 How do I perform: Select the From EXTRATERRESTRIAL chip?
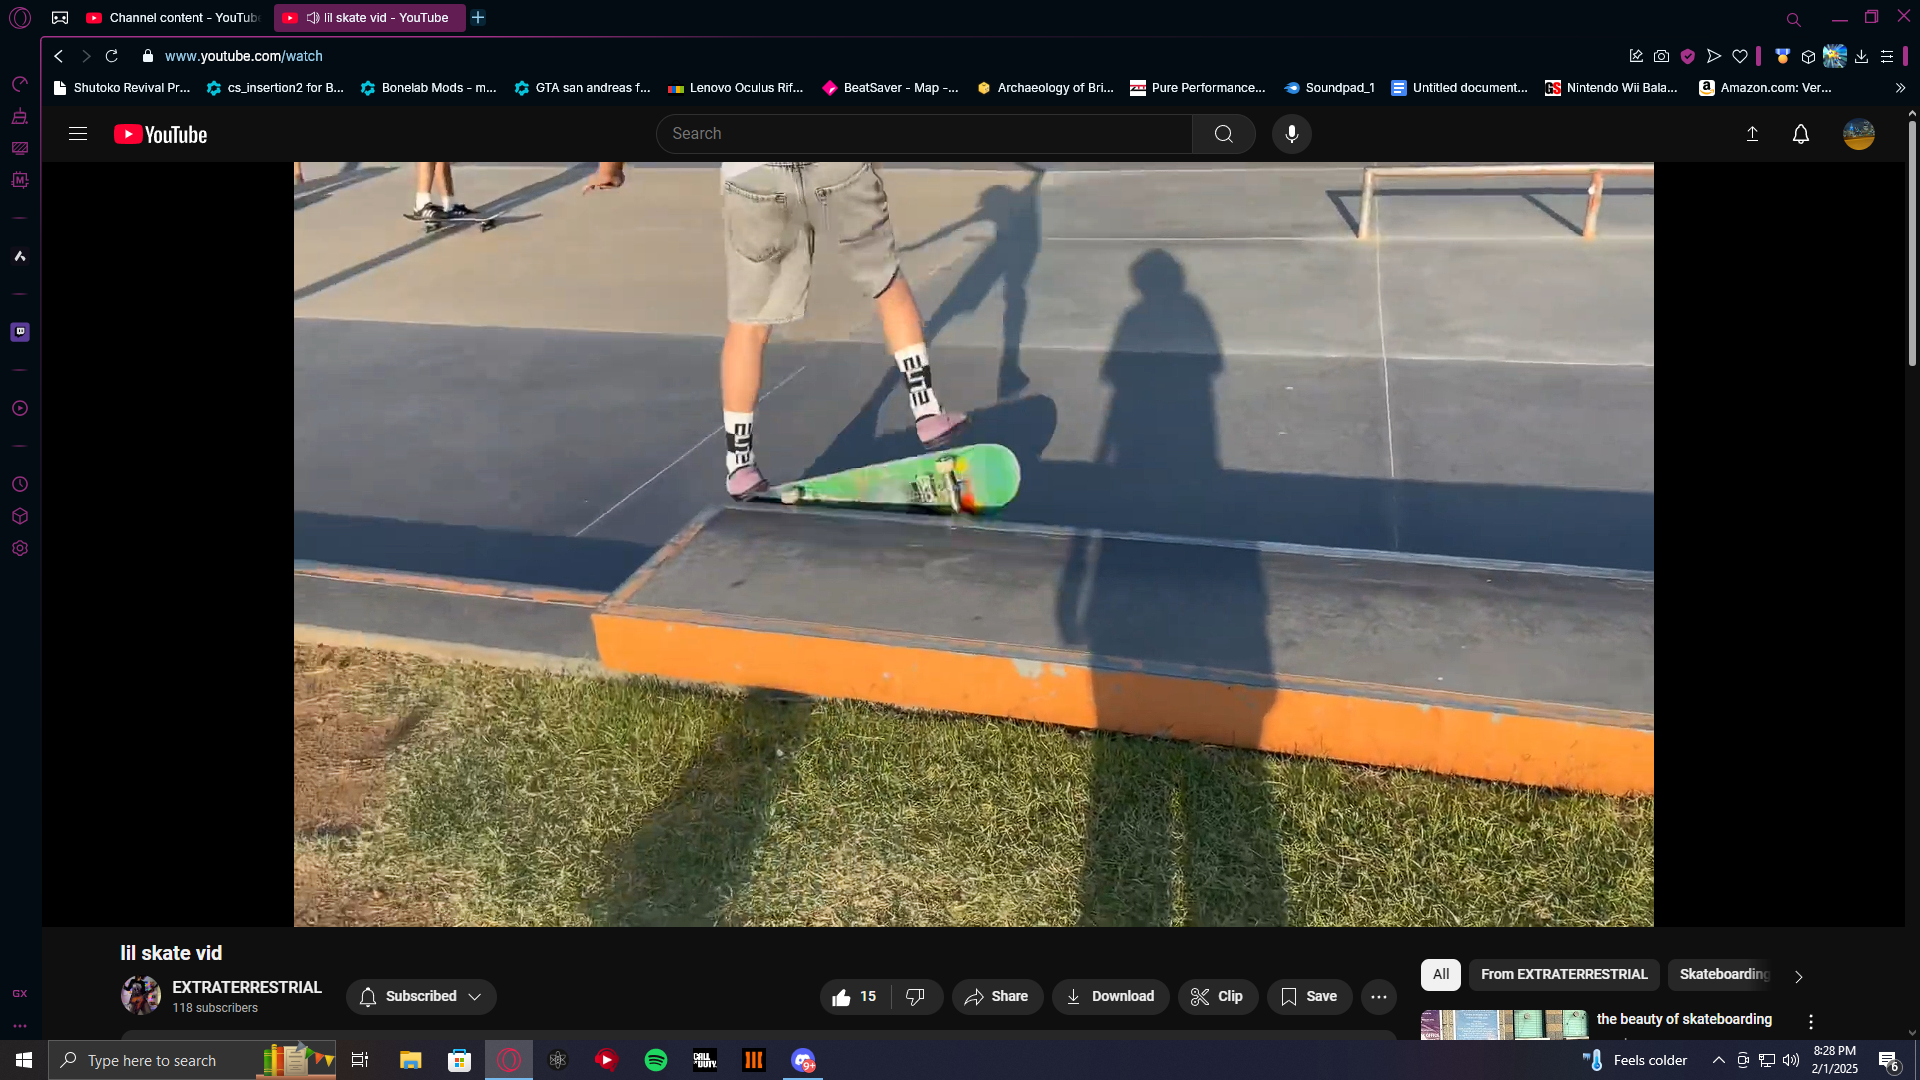coord(1563,974)
